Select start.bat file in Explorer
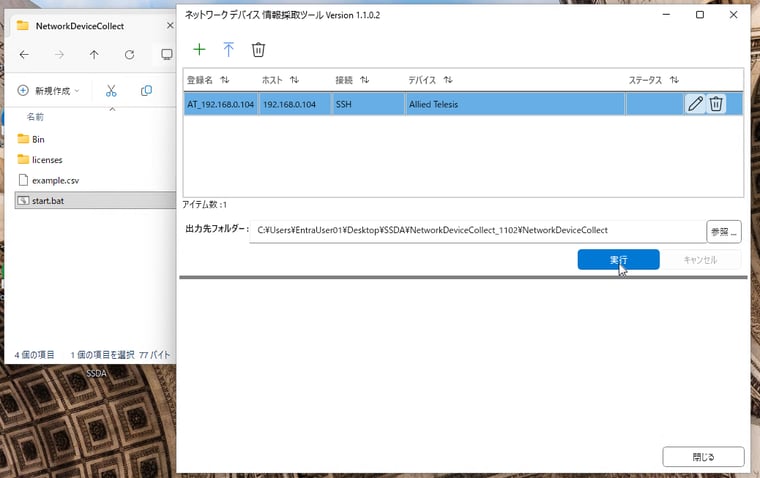 pos(95,201)
